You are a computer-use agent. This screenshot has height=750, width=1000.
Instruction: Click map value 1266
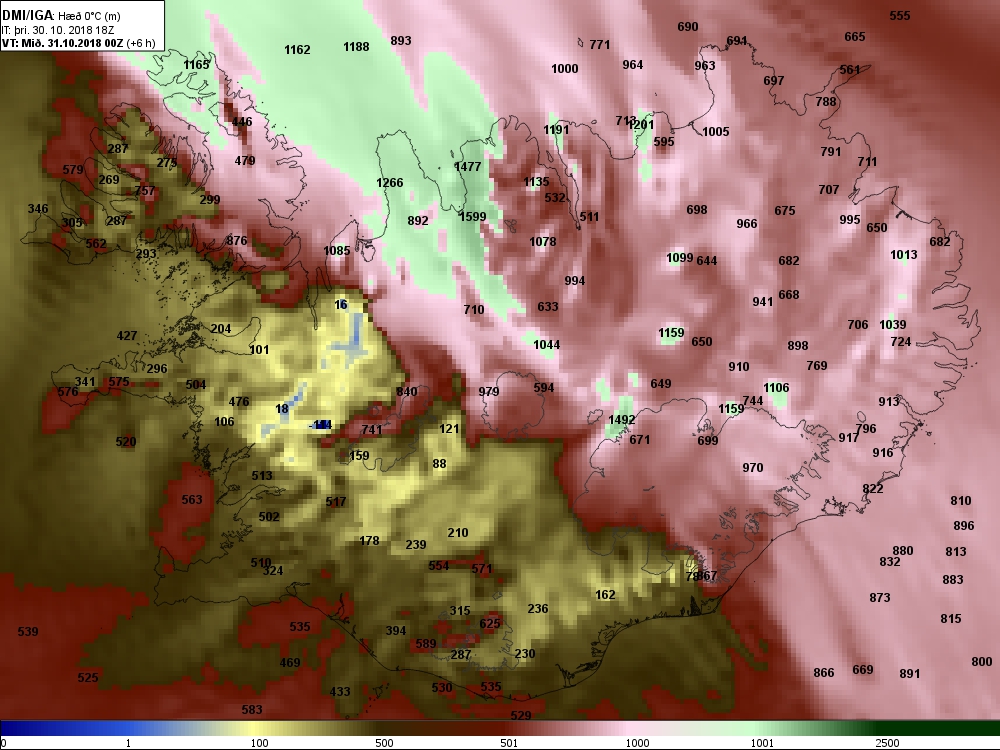coord(390,183)
